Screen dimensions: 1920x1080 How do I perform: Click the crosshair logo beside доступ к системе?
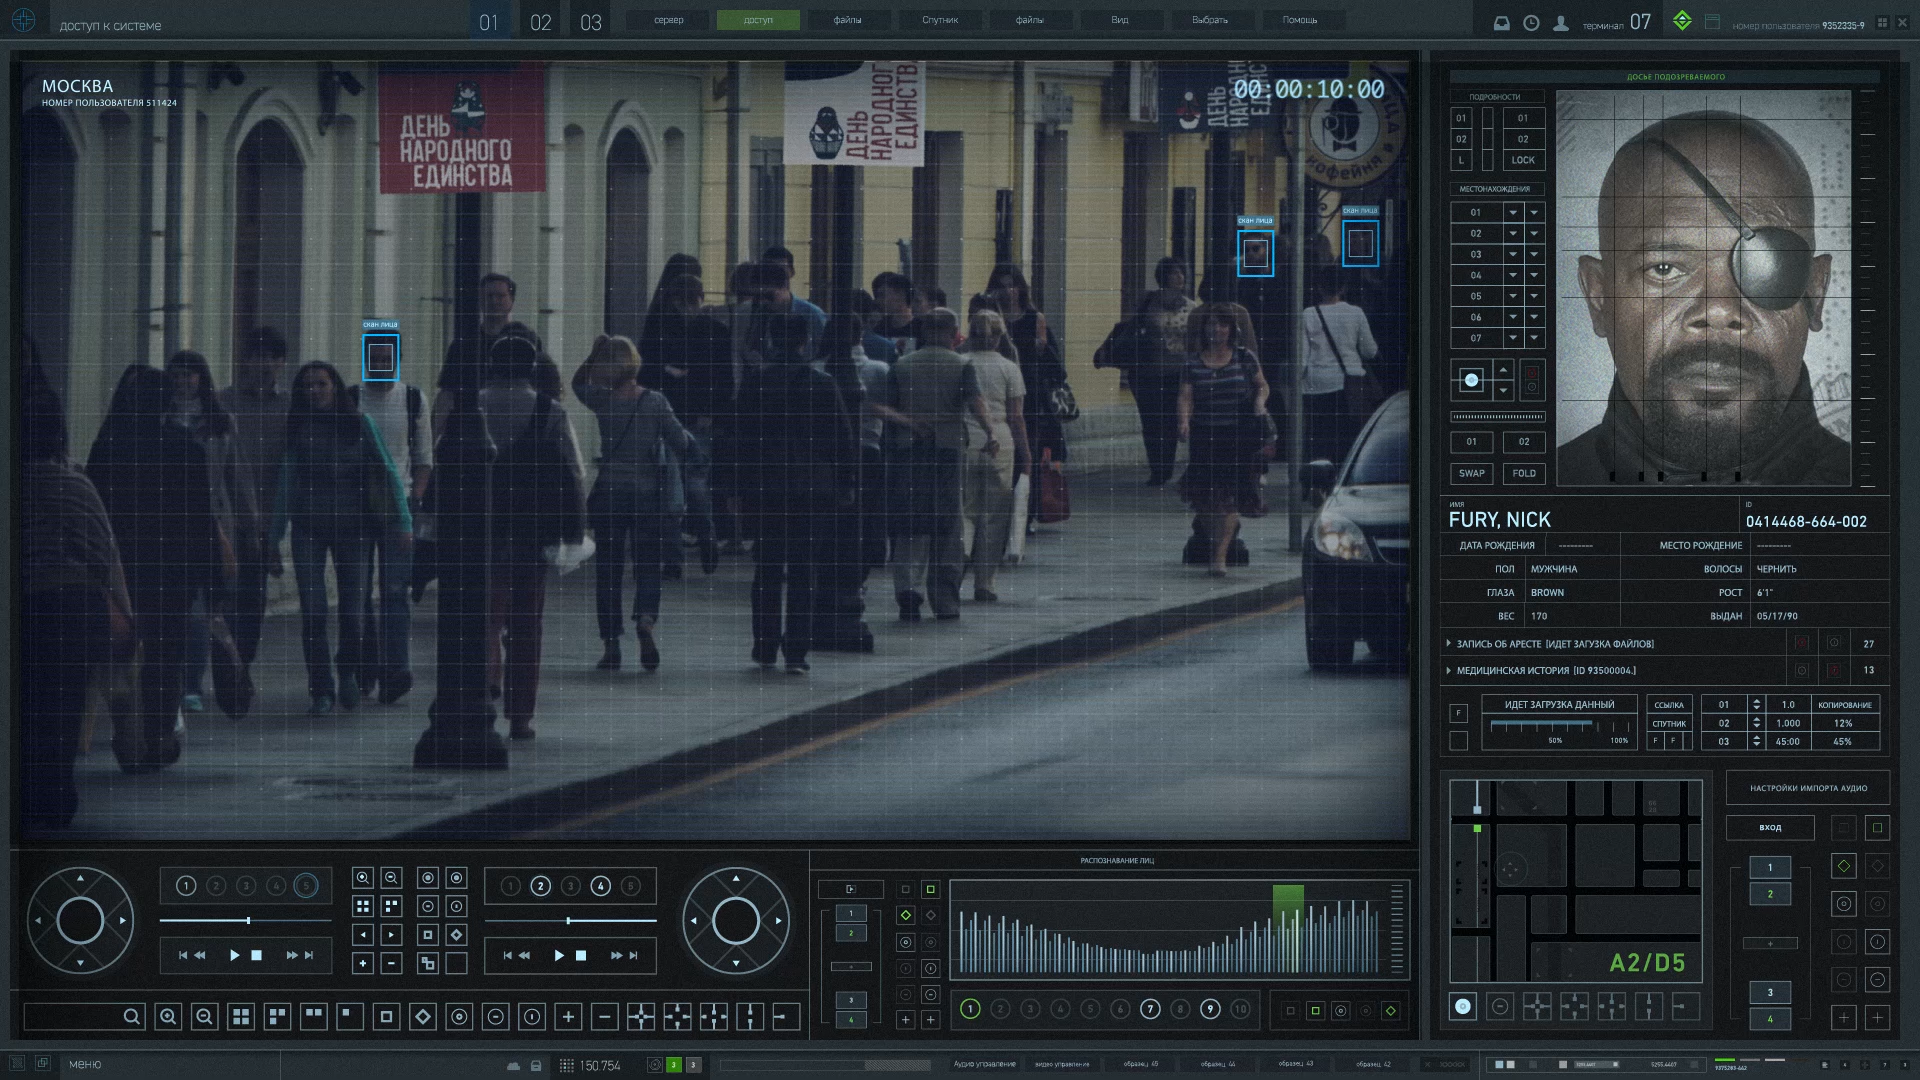(23, 20)
